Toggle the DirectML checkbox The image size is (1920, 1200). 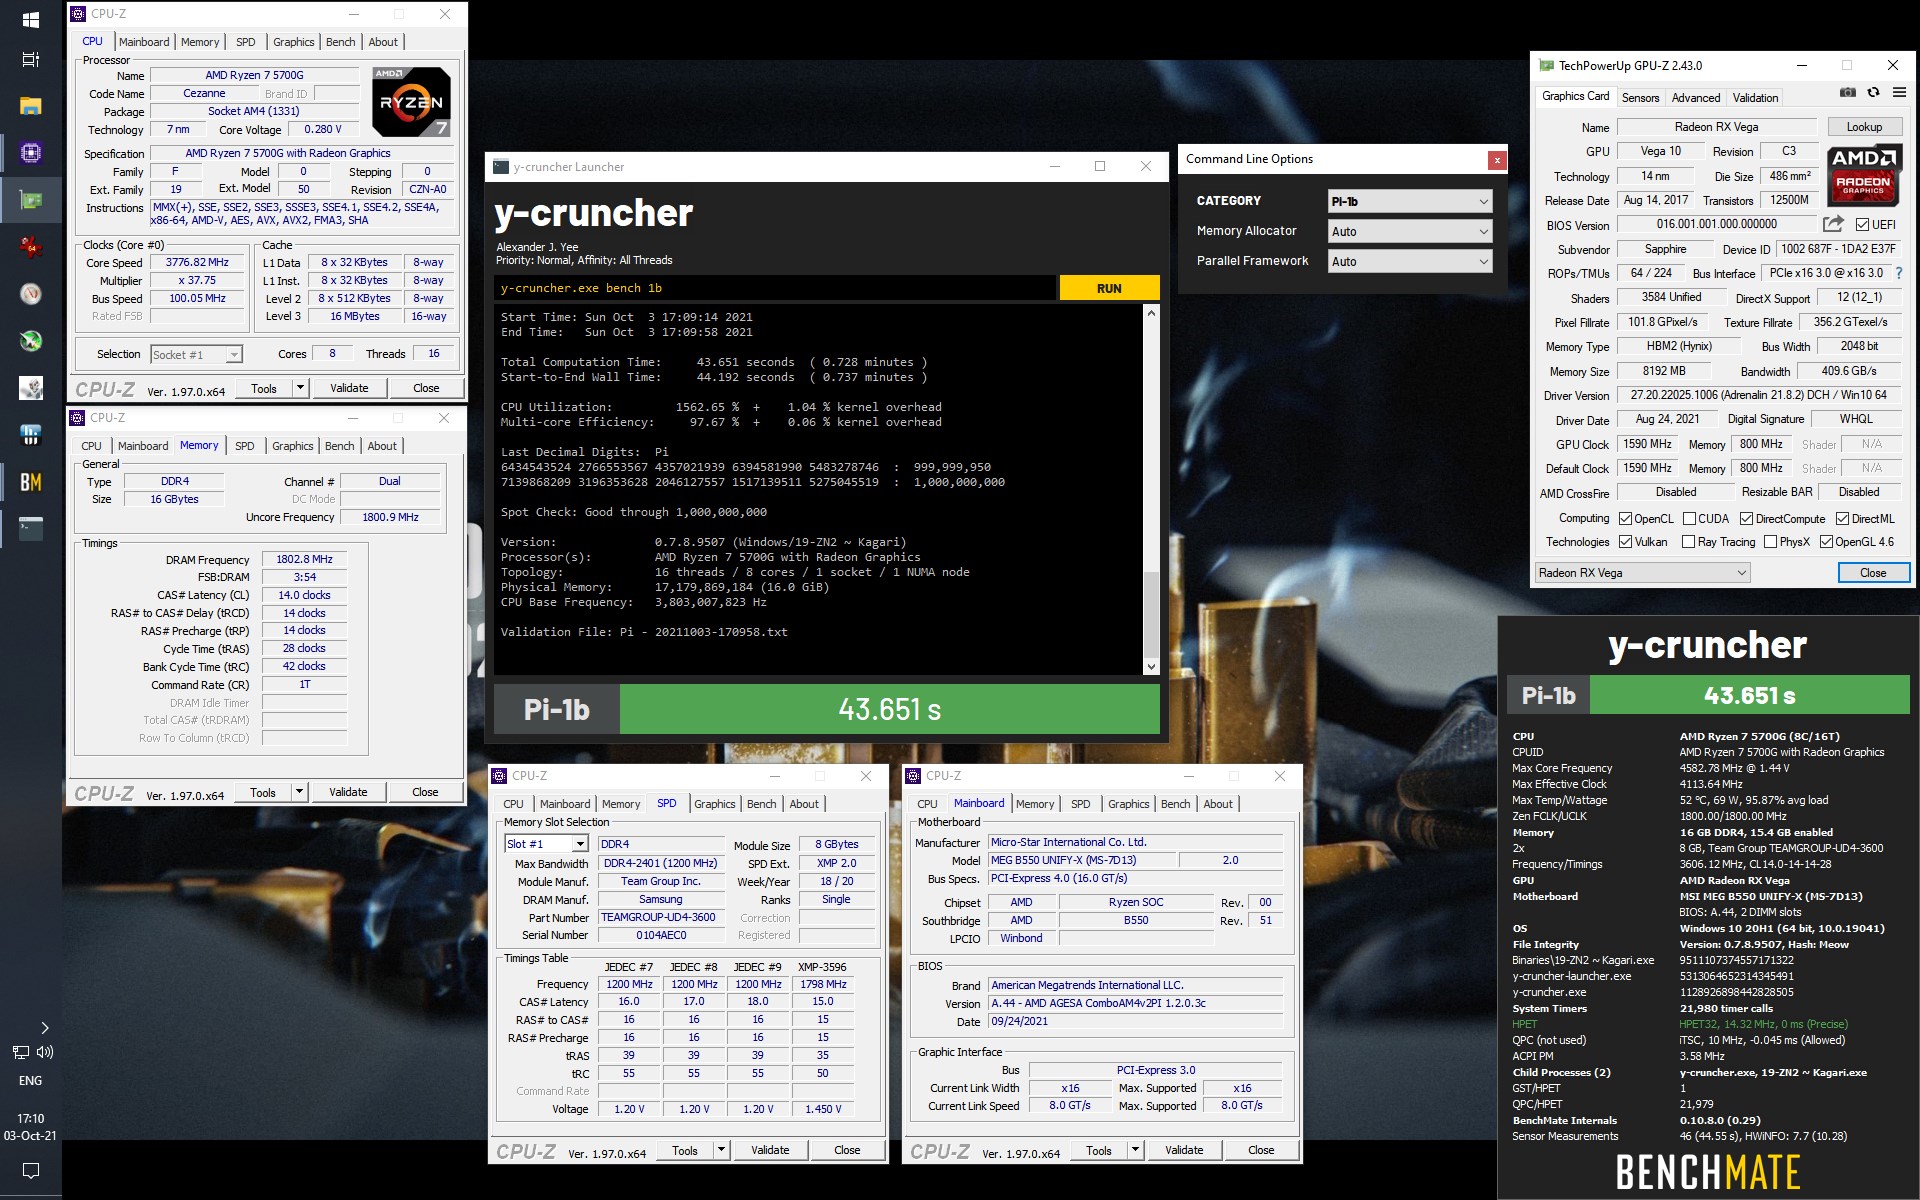[x=1842, y=519]
